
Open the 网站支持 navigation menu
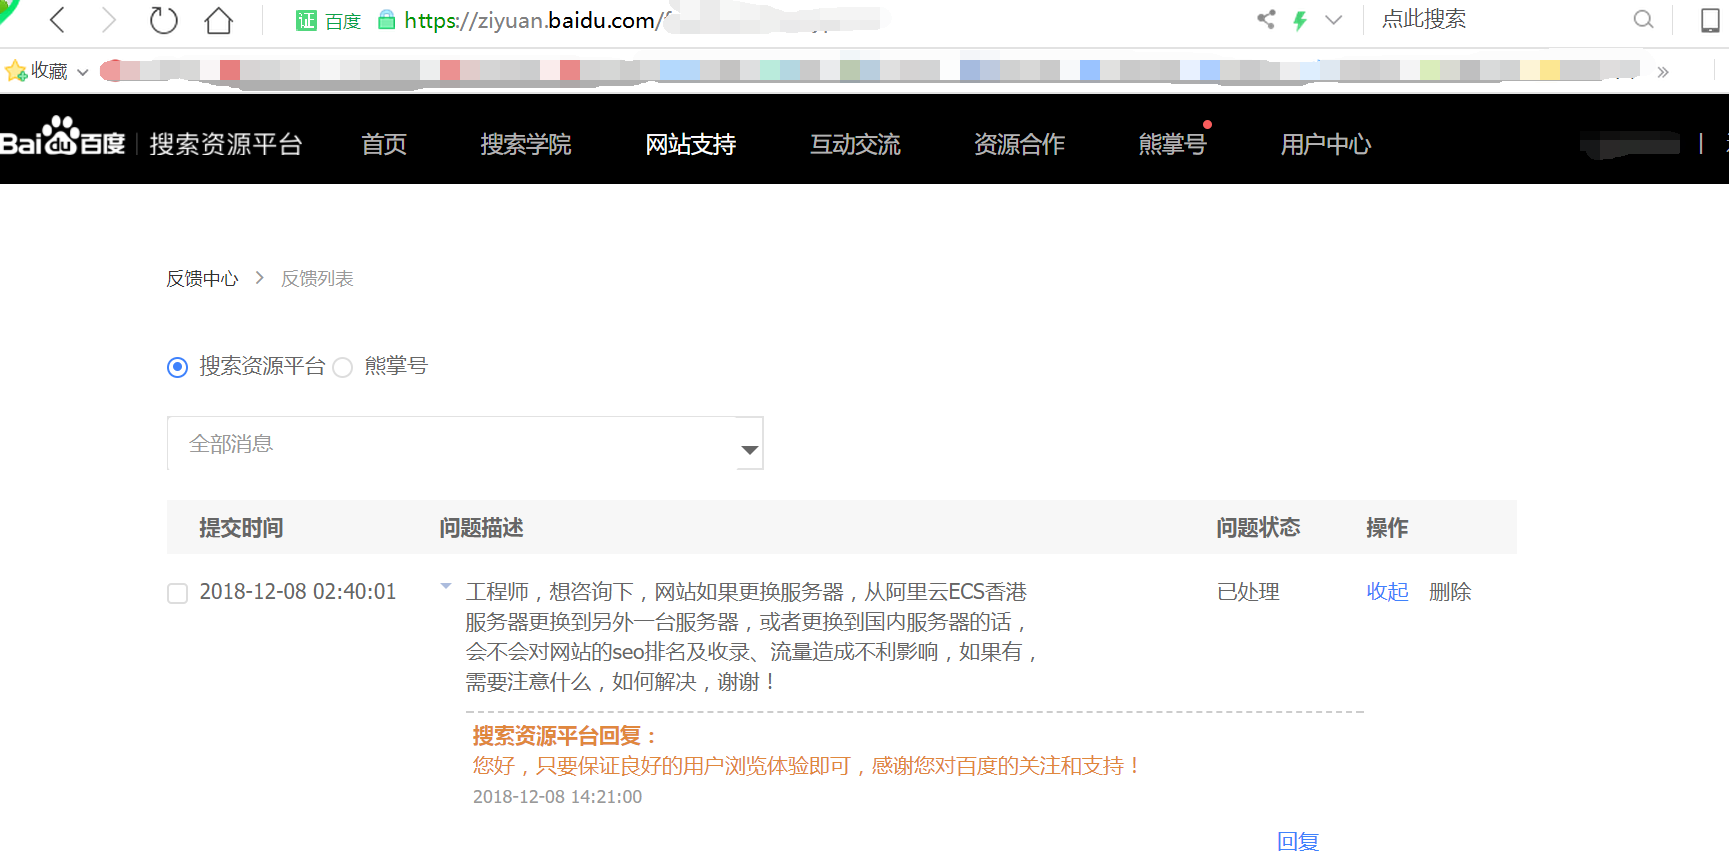point(690,144)
